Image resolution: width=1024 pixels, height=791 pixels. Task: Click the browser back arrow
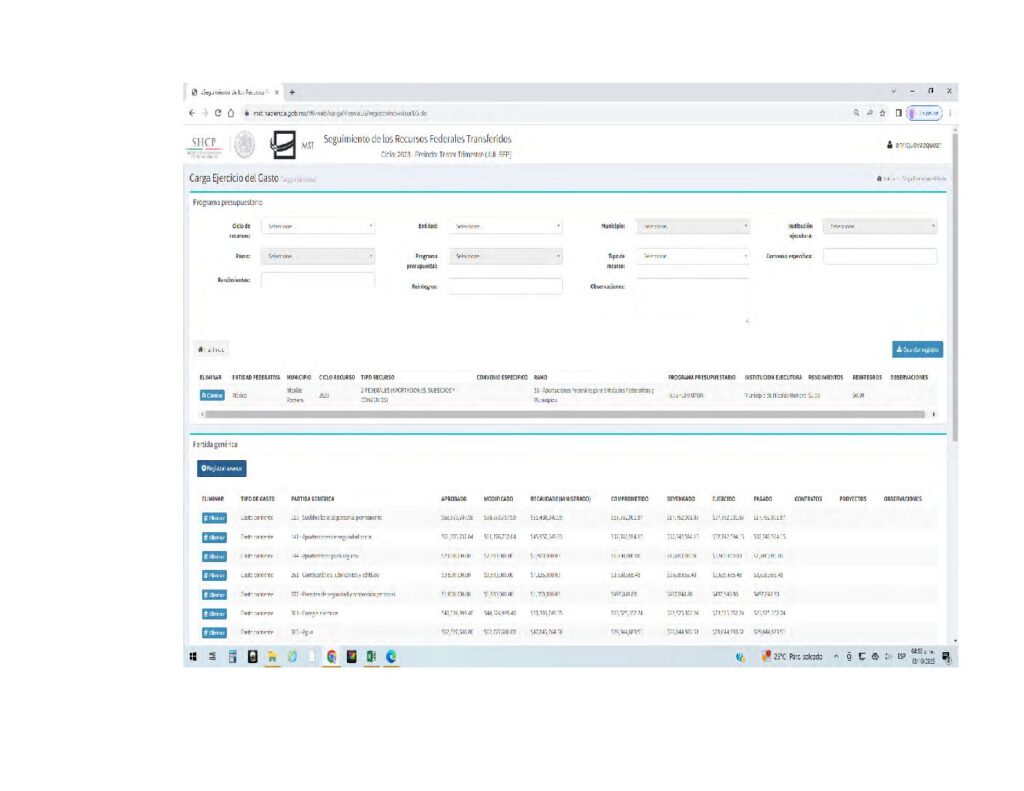192,113
